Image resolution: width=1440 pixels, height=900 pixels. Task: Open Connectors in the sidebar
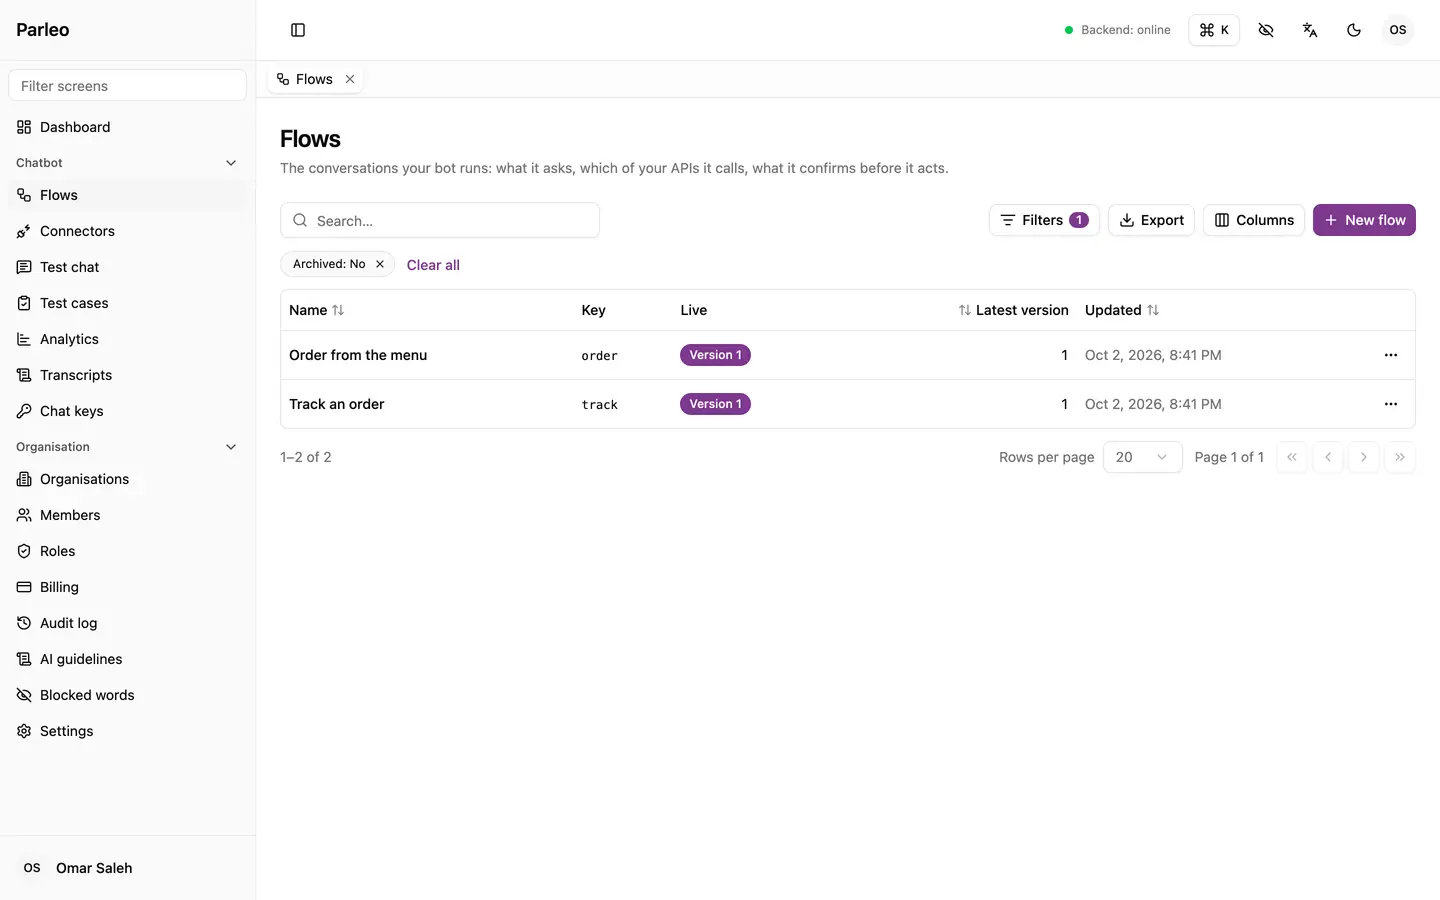pyautogui.click(x=127, y=231)
